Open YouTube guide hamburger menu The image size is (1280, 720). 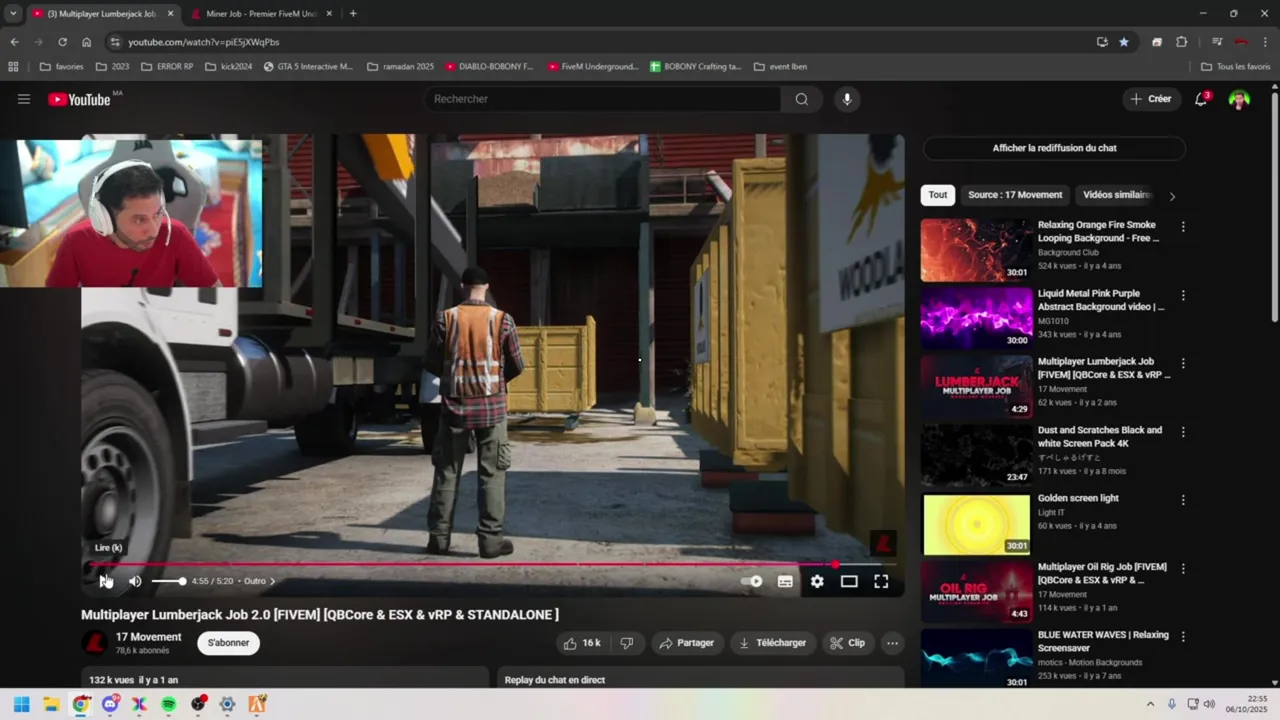pyautogui.click(x=24, y=99)
